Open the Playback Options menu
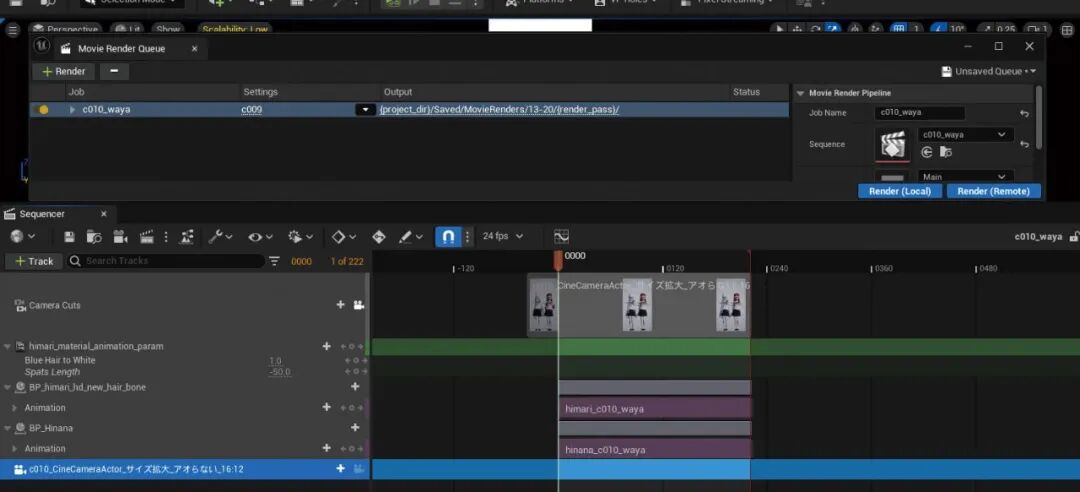Image resolution: width=1080 pixels, height=492 pixels. coord(300,237)
